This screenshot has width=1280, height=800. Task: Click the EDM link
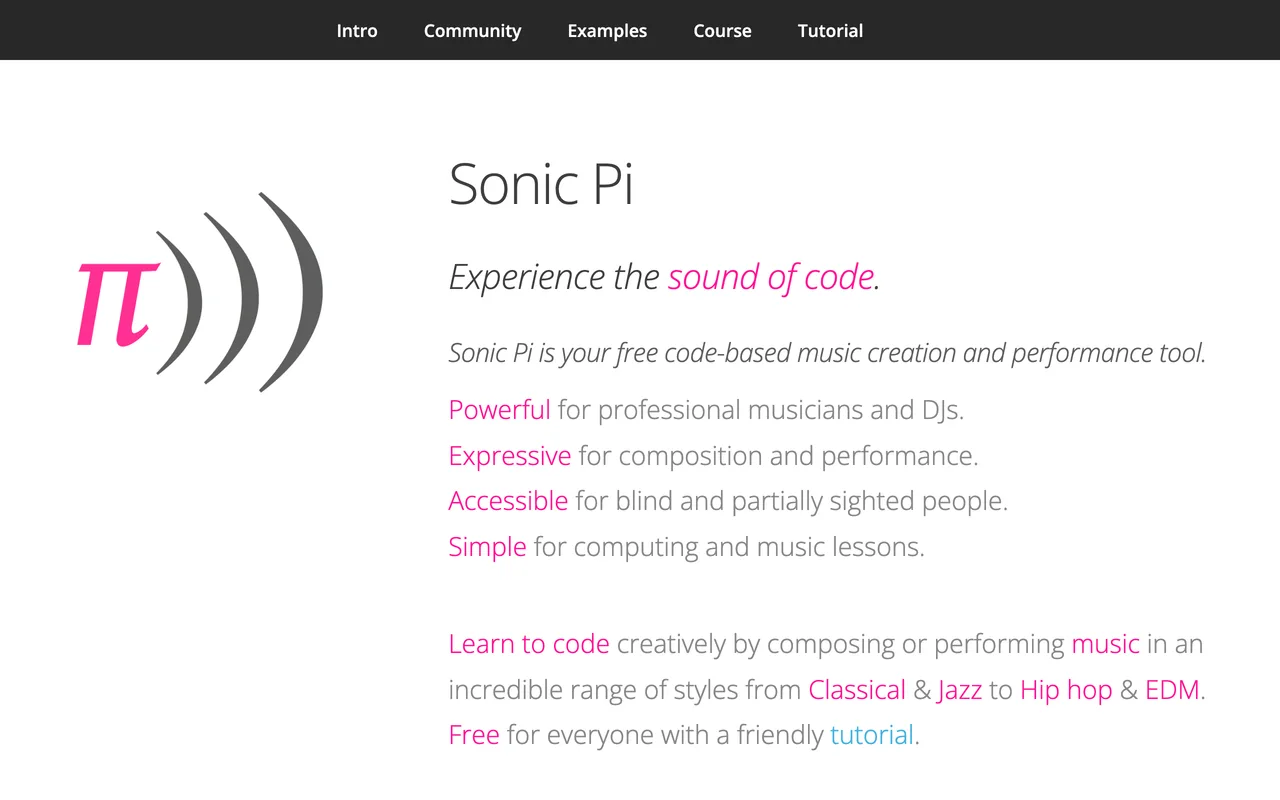1172,690
